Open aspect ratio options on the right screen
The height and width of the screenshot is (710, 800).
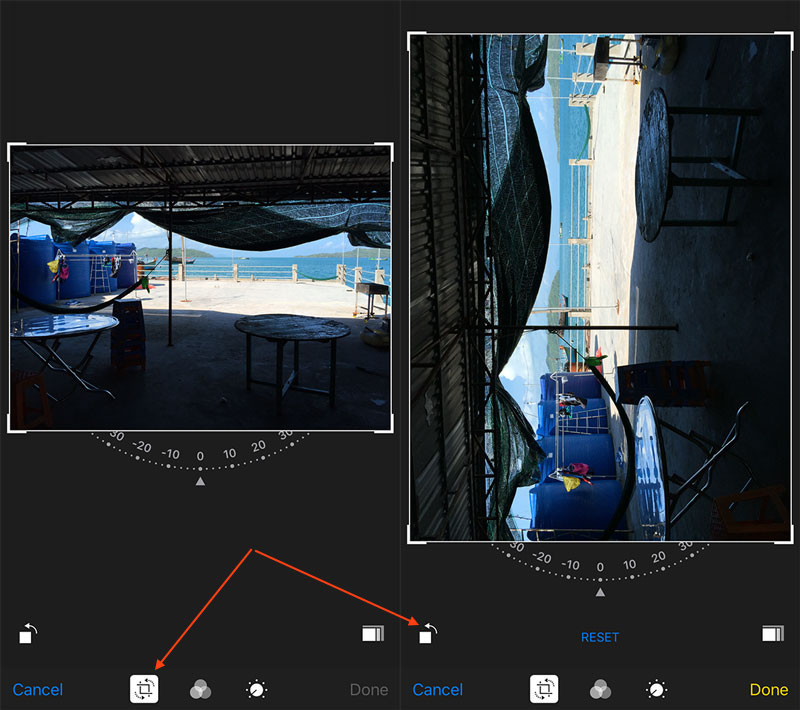pos(772,633)
